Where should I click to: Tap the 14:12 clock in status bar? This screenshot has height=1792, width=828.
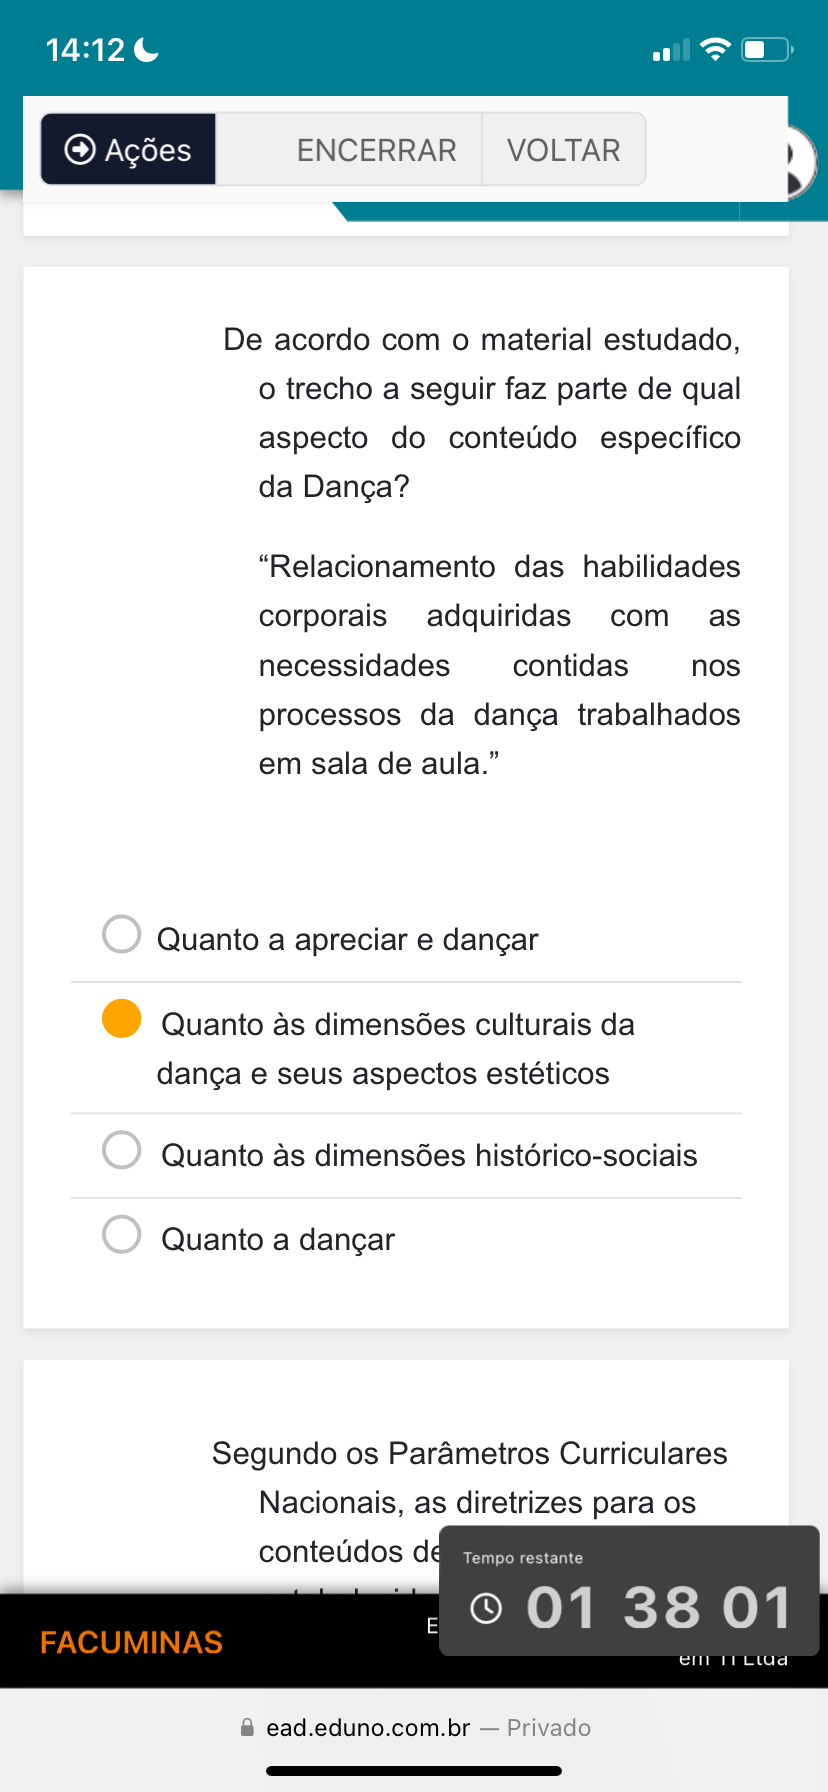pyautogui.click(x=85, y=49)
